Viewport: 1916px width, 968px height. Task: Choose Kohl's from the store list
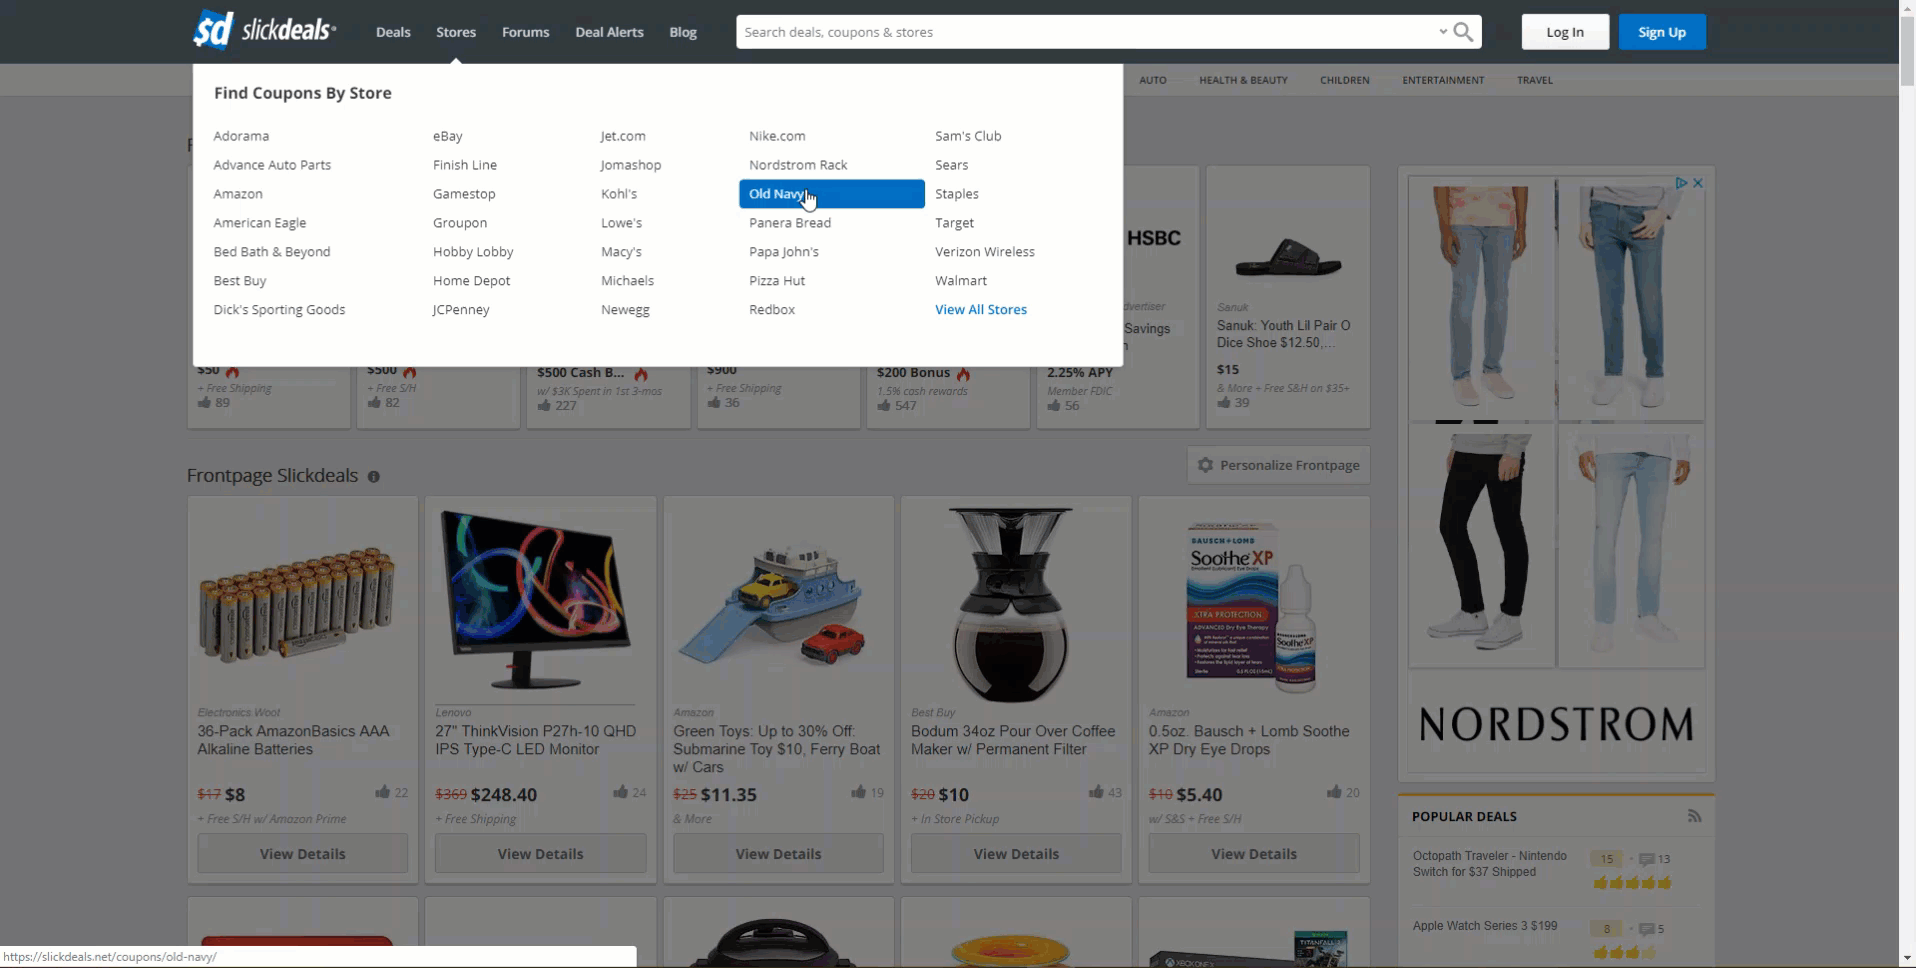tap(619, 194)
